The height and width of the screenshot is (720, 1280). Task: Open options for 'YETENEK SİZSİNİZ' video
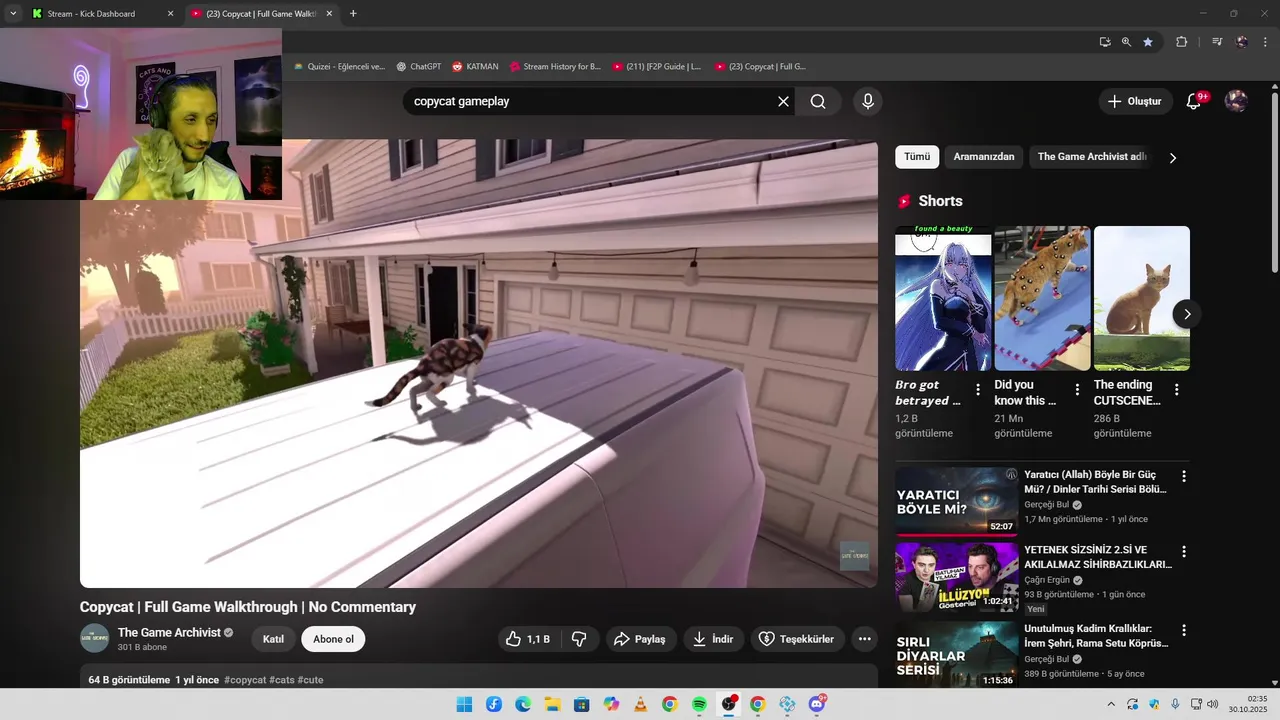click(1184, 552)
